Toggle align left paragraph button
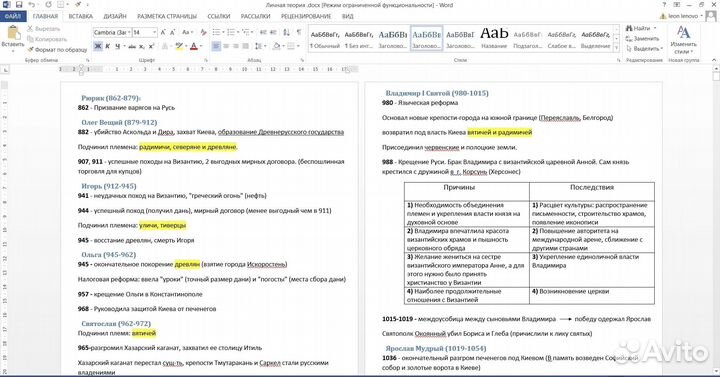 click(x=216, y=46)
